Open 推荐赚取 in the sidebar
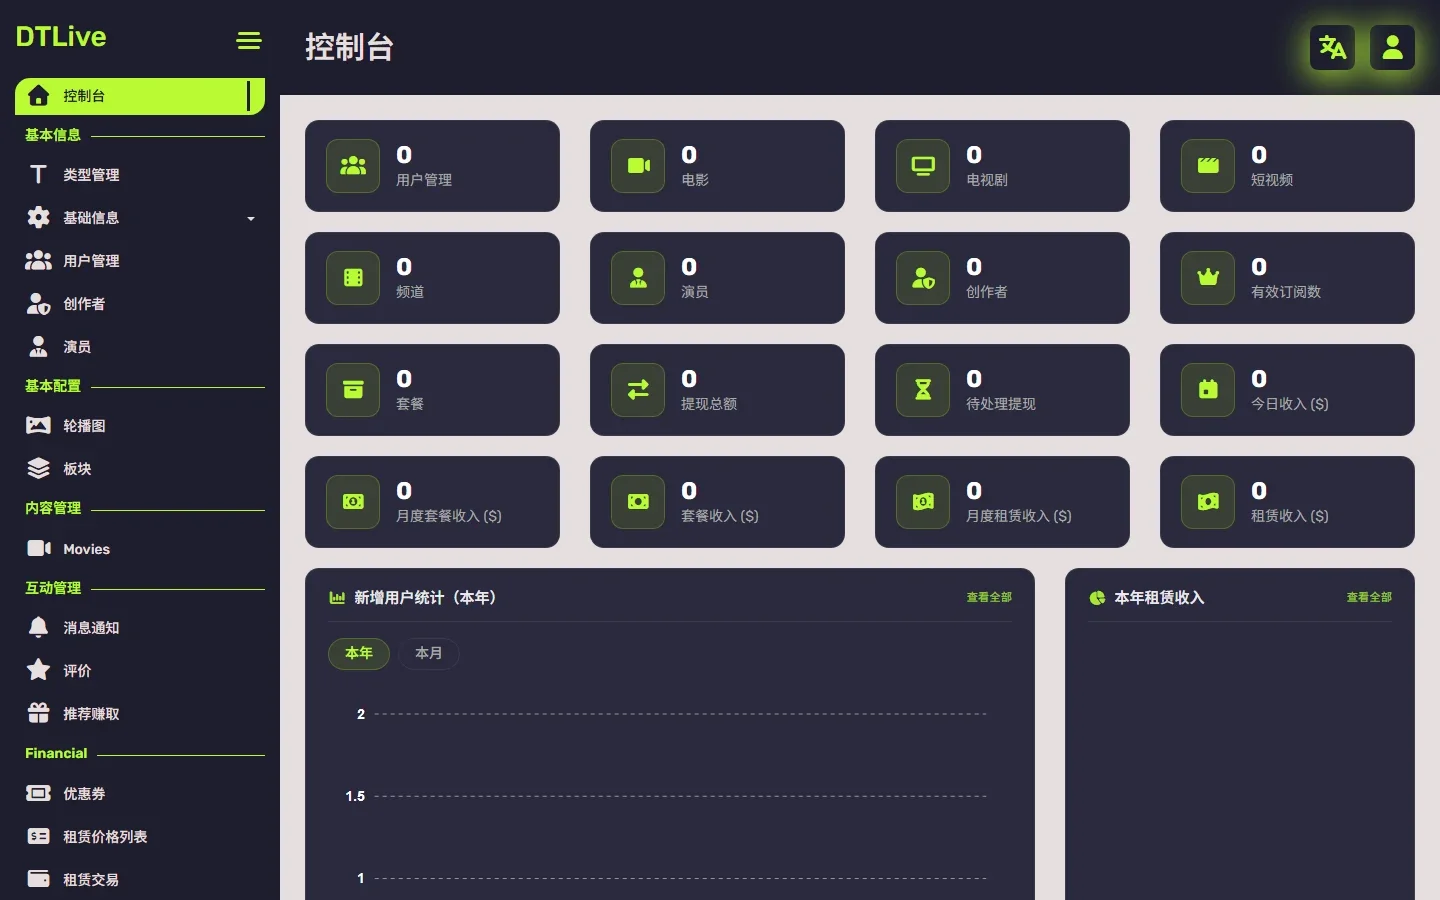This screenshot has width=1440, height=900. click(x=140, y=714)
